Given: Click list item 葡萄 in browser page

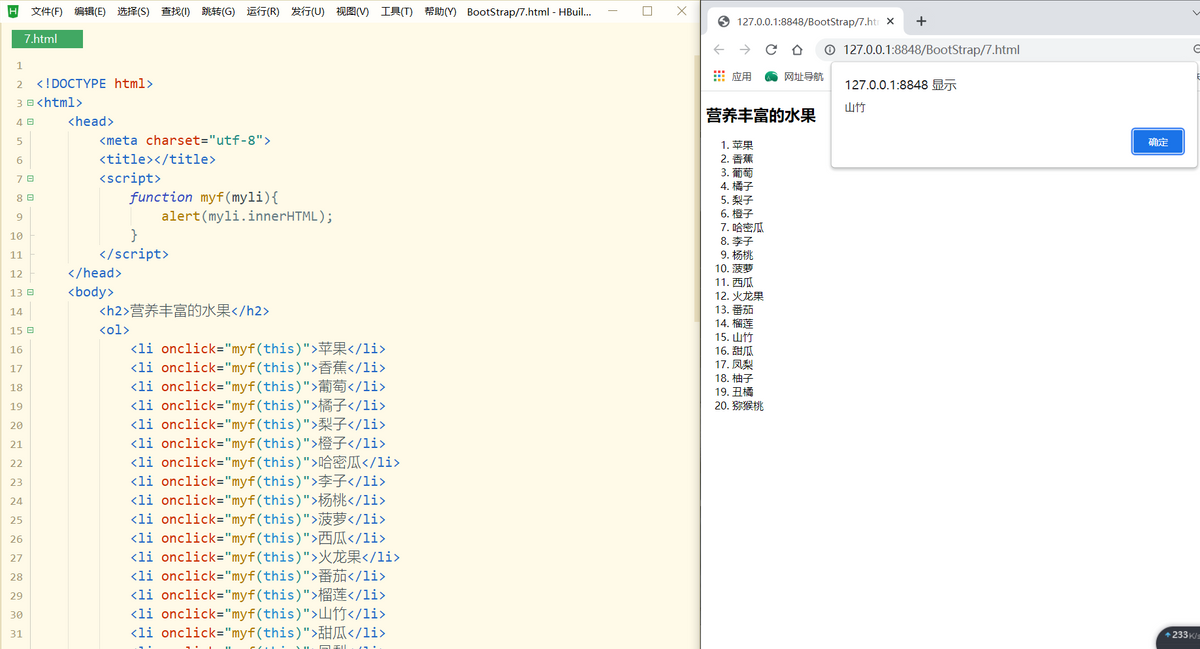Looking at the screenshot, I should click(742, 173).
